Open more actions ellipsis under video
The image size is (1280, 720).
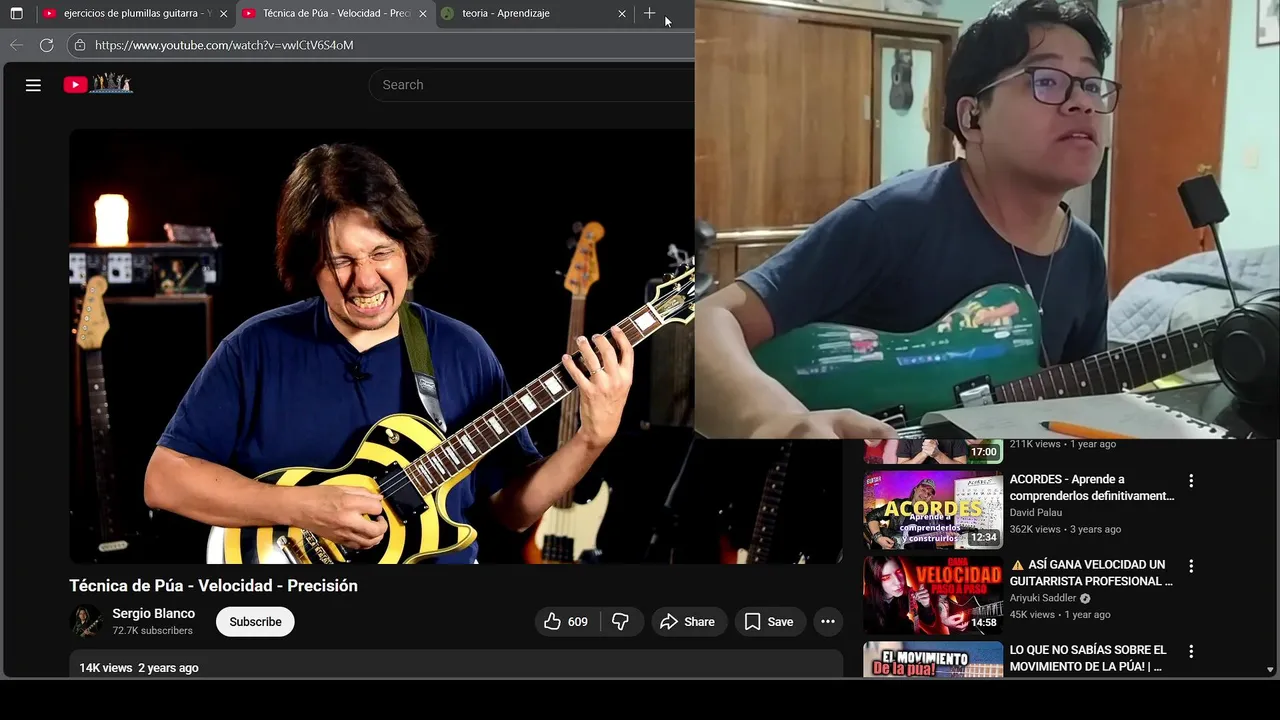coord(828,622)
